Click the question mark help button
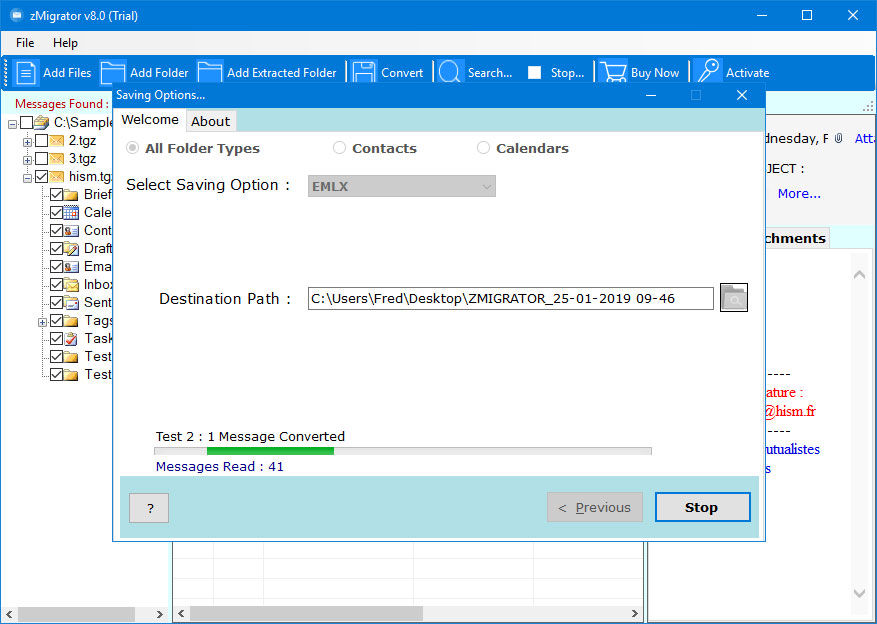 pyautogui.click(x=149, y=508)
